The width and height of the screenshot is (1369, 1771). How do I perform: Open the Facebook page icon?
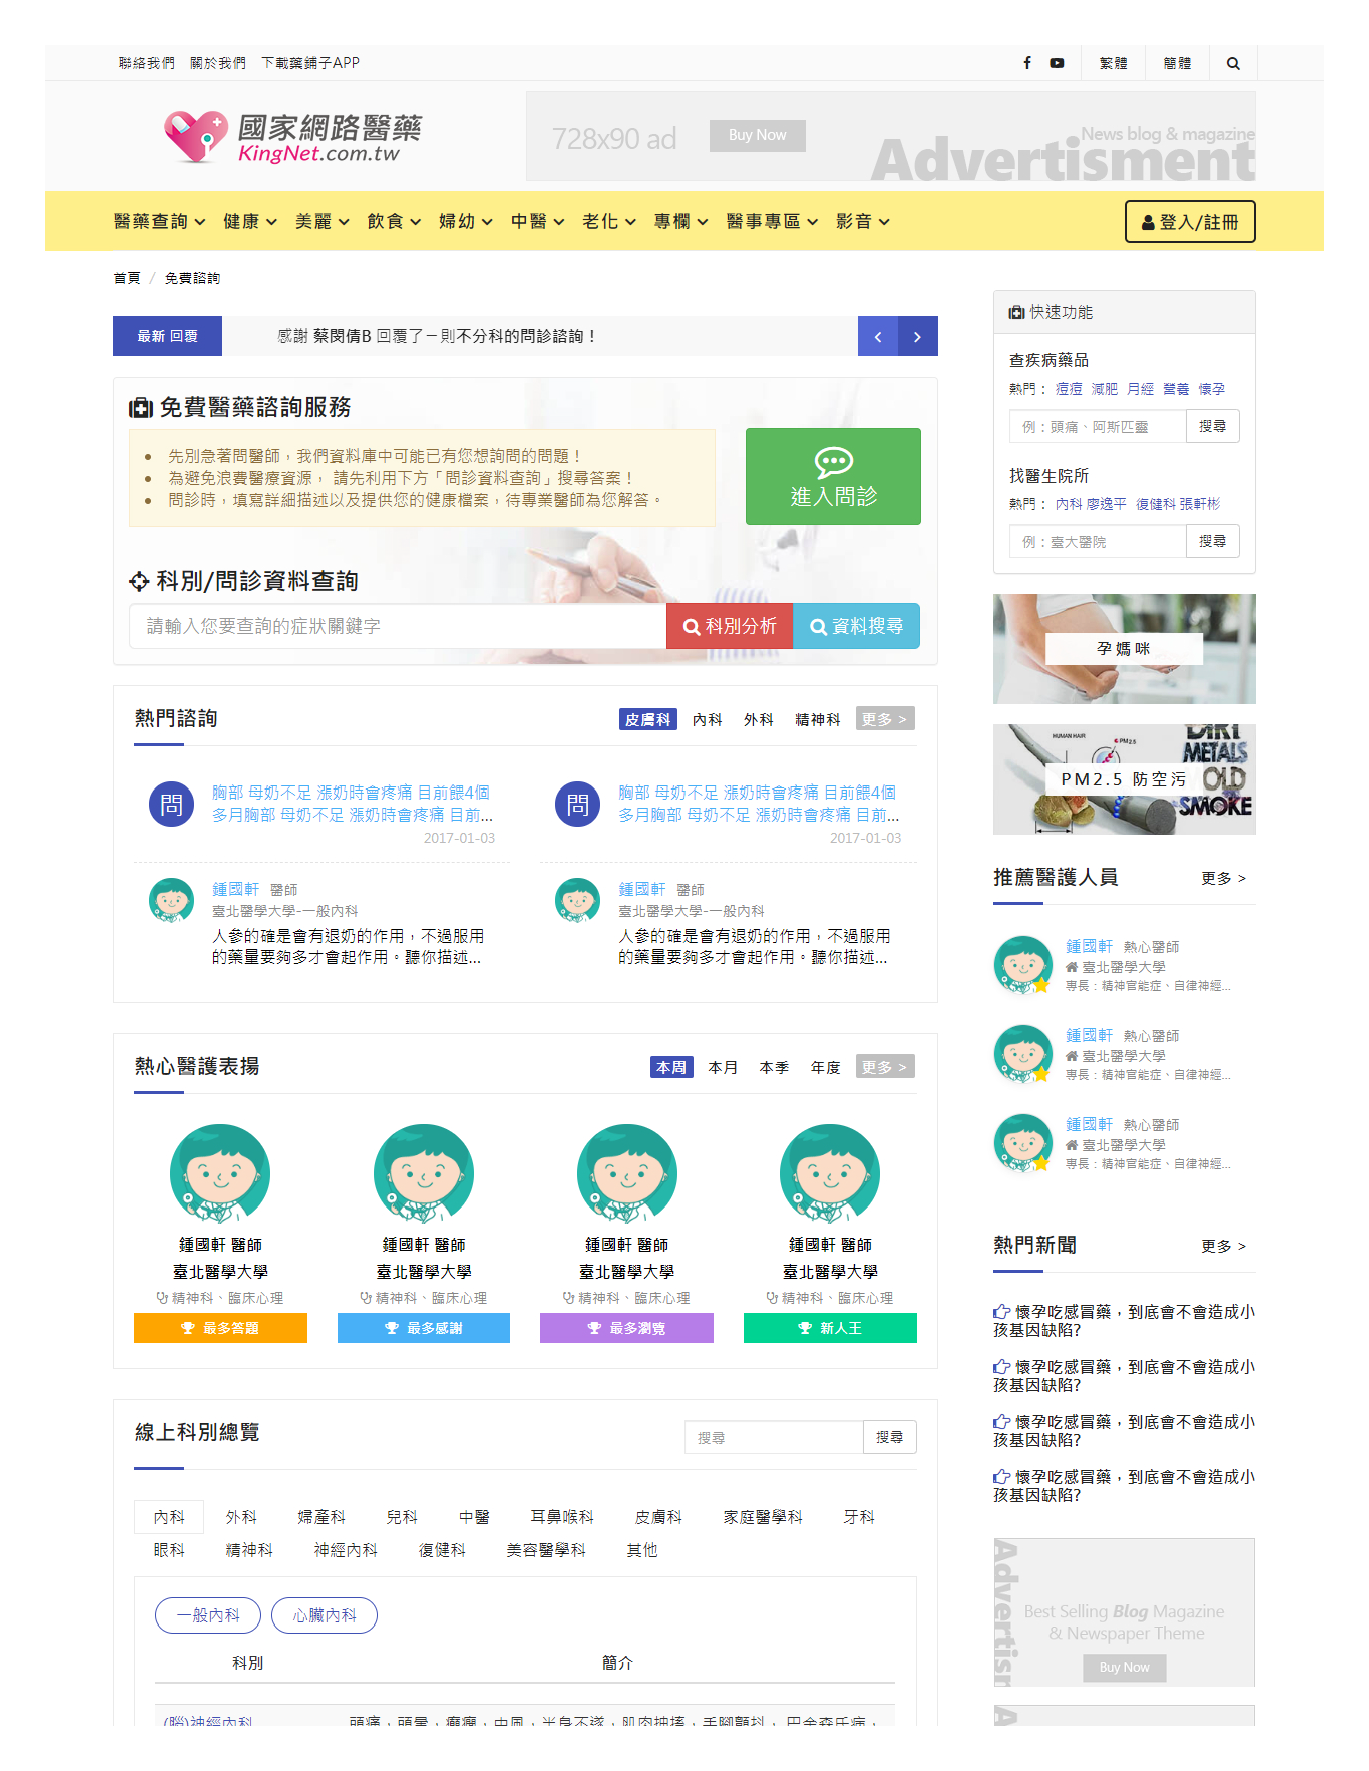[1026, 63]
